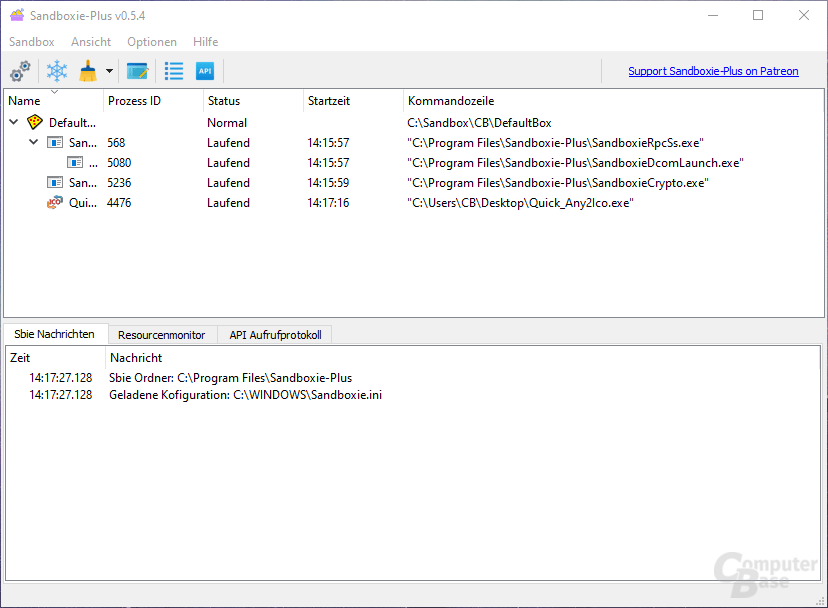Sort by the Startzeit column header

pyautogui.click(x=353, y=101)
